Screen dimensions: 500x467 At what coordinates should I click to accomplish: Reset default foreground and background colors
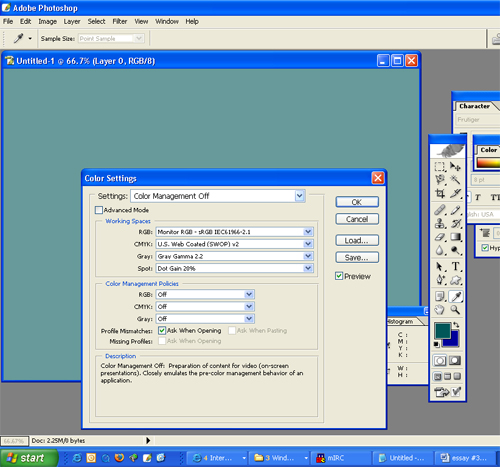coord(436,344)
